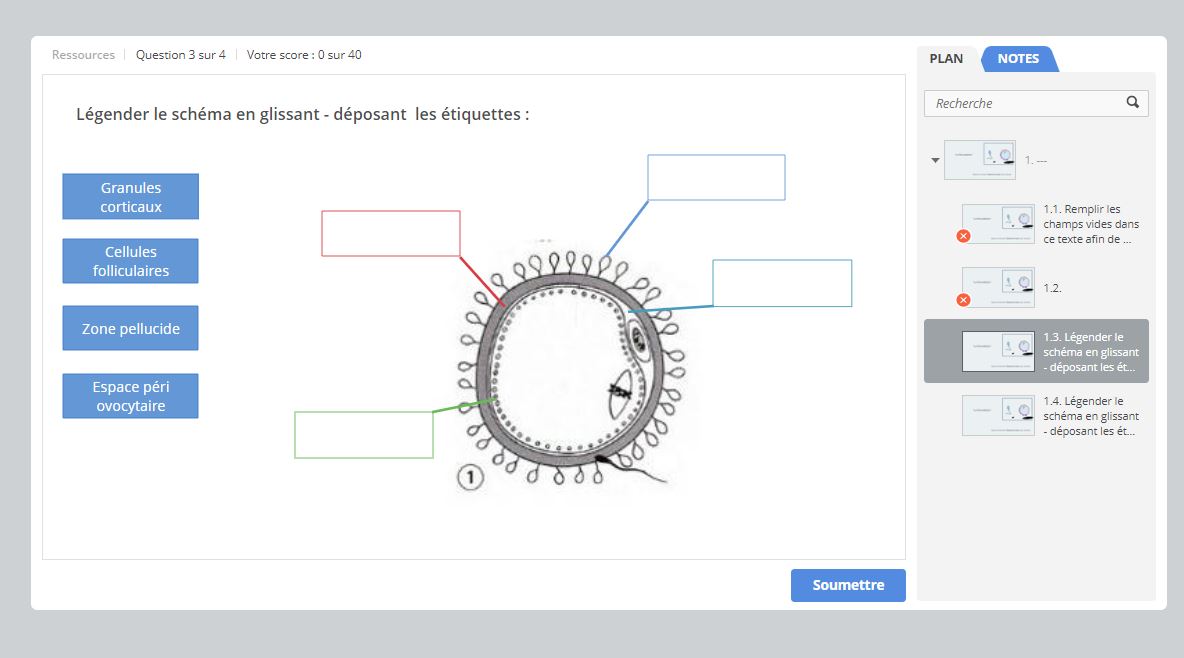Switch to the NOTES tab
Screen dimensions: 1184x658
[x=1018, y=59]
